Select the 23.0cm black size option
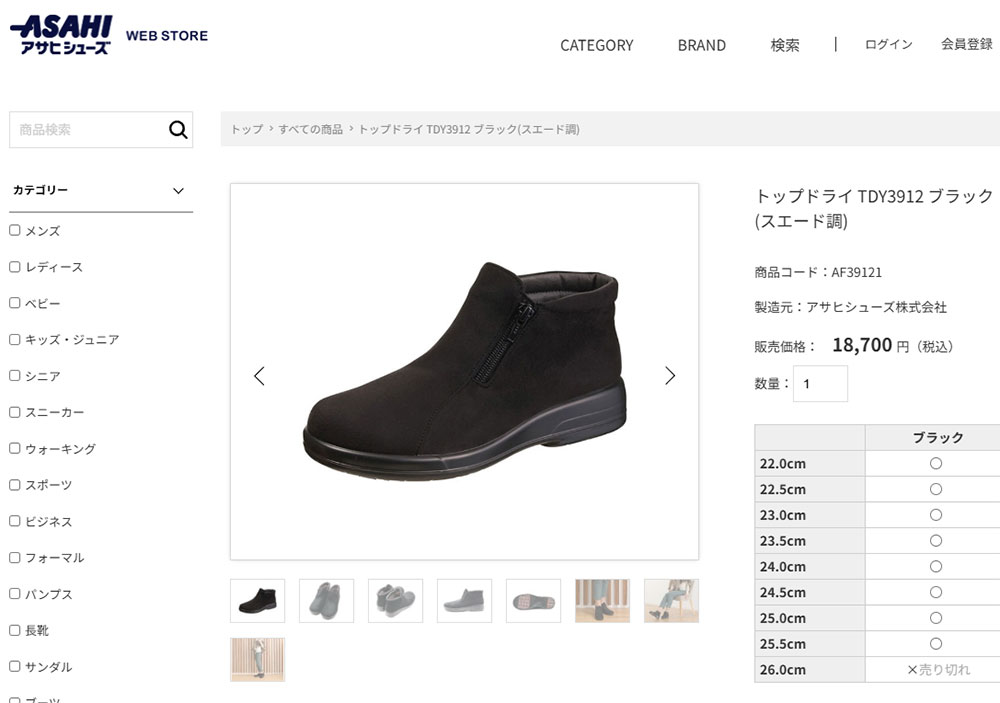This screenshot has width=1000, height=703. 936,515
